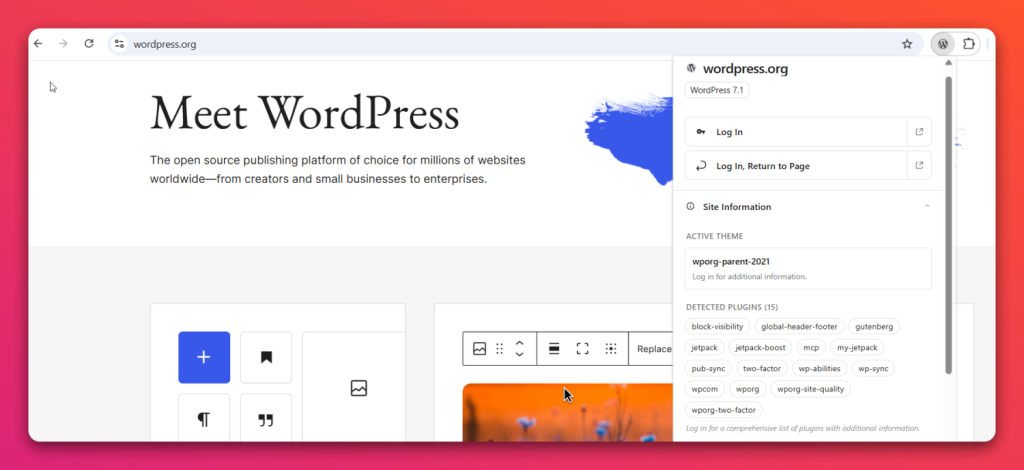Toggle the full-width alignment icon in block toolbar
The image size is (1024, 470).
tap(583, 349)
